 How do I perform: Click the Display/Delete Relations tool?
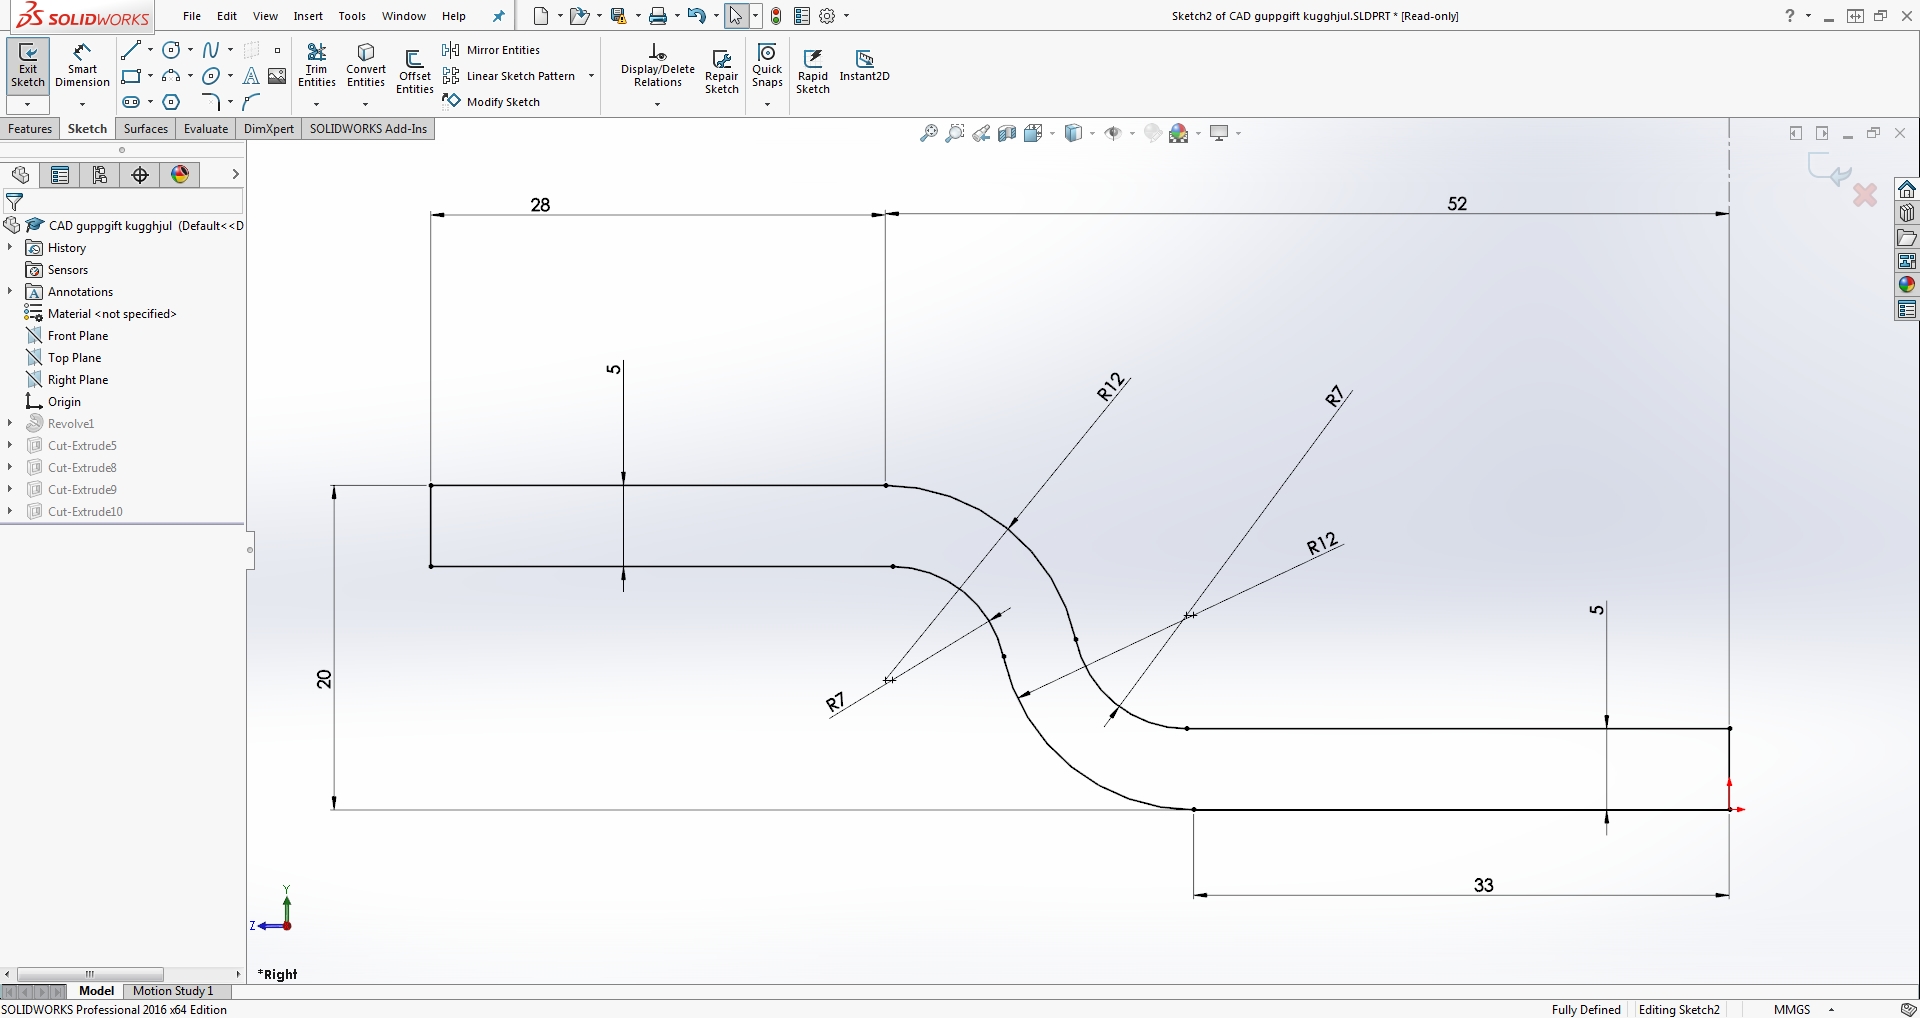pyautogui.click(x=657, y=66)
